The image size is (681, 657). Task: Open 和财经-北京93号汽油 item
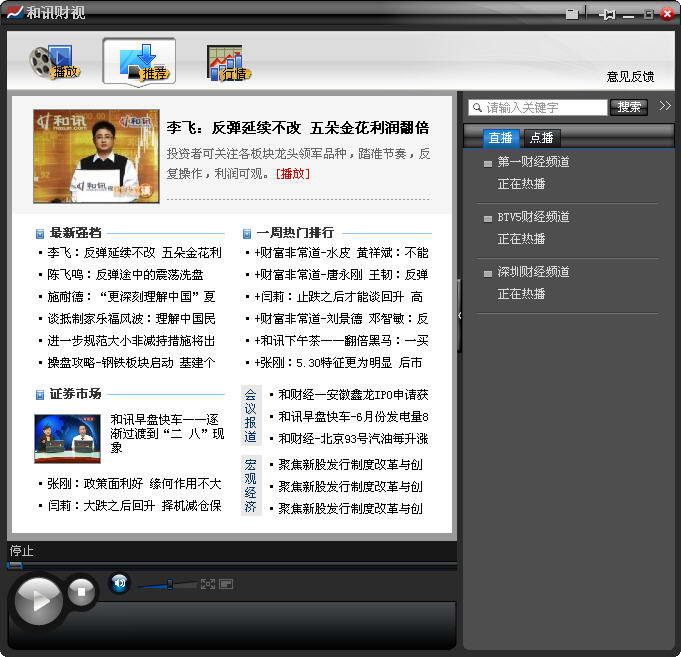coord(353,439)
